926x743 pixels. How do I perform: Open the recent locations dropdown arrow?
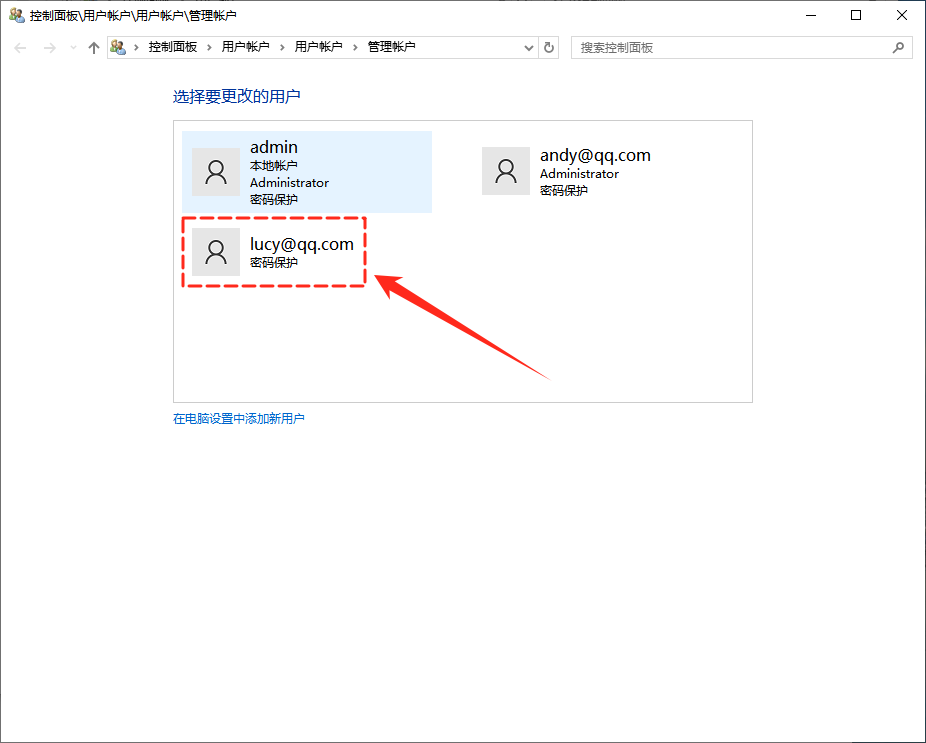(x=73, y=48)
